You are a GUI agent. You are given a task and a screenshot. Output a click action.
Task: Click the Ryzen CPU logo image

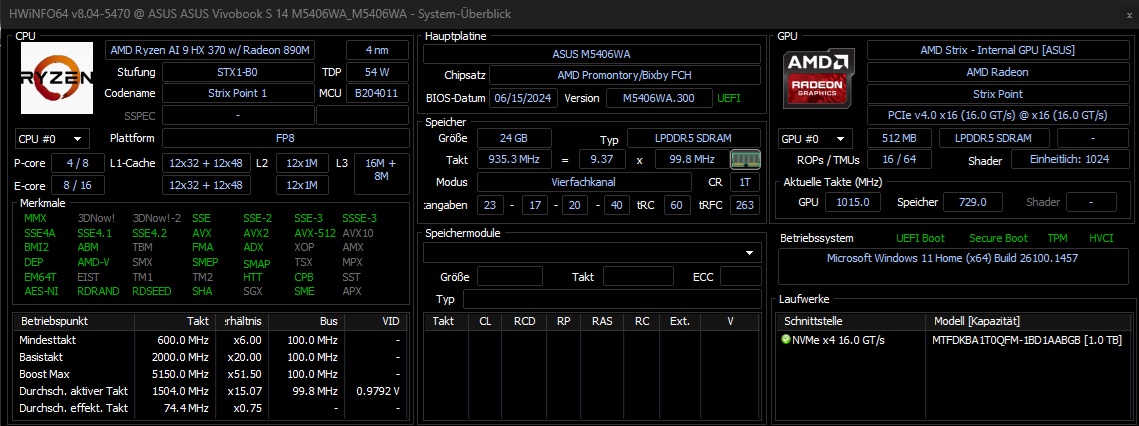coord(57,78)
